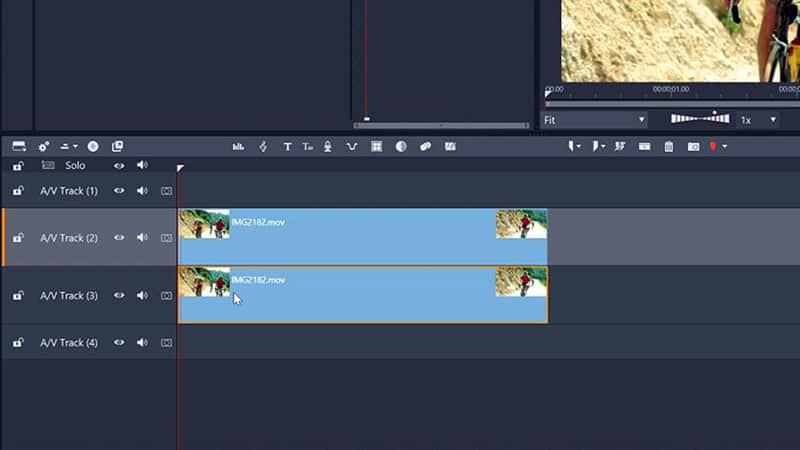Click the rectangular snapping toolbar icon
800x450 pixels.
click(644, 146)
